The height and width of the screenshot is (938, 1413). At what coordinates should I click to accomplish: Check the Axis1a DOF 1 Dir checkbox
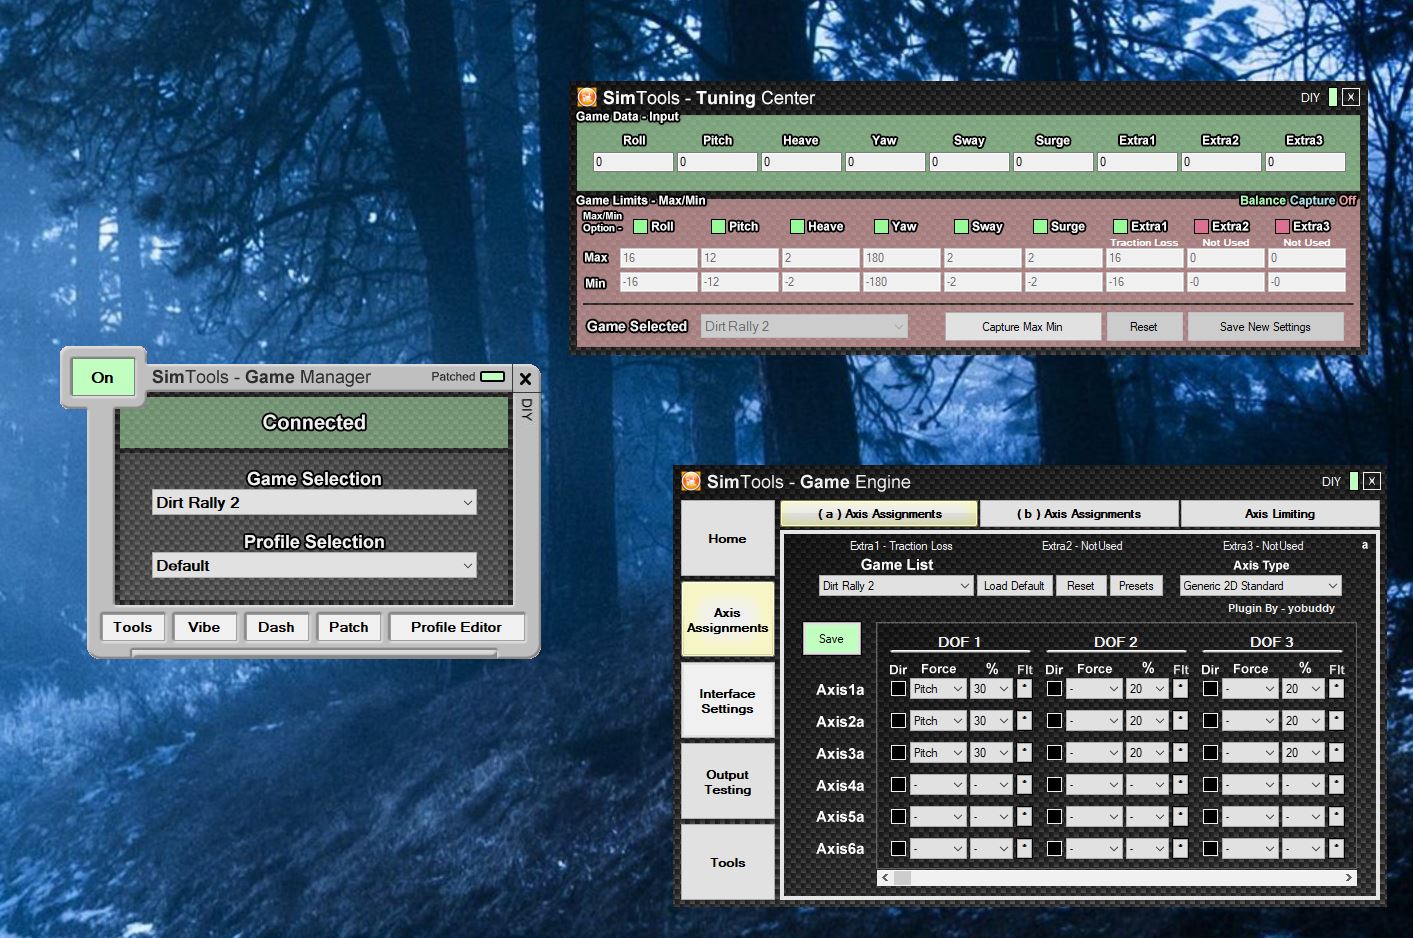[898, 689]
